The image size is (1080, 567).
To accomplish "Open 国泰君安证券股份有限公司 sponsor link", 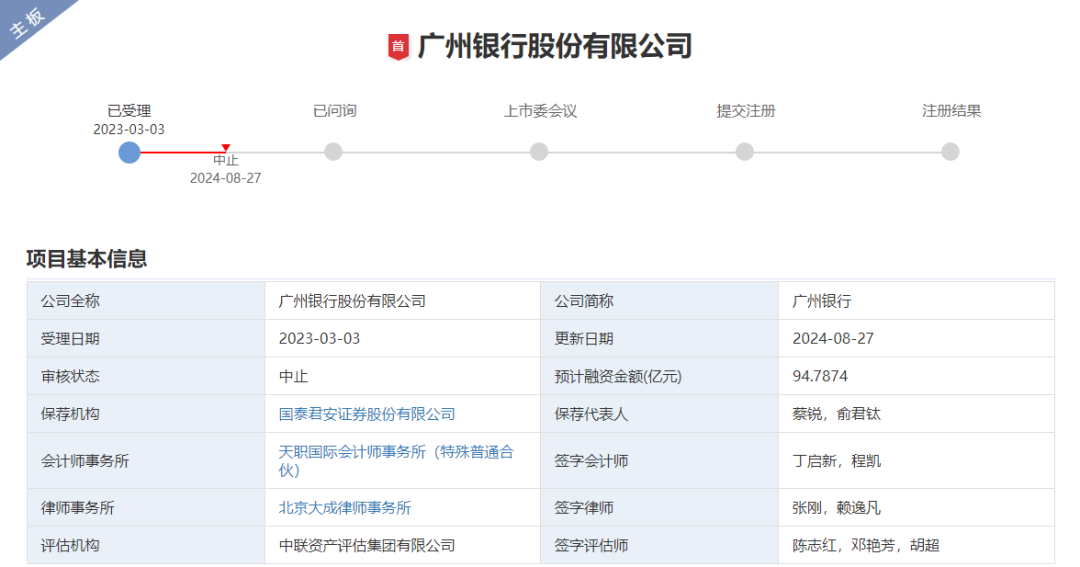I will (x=367, y=414).
